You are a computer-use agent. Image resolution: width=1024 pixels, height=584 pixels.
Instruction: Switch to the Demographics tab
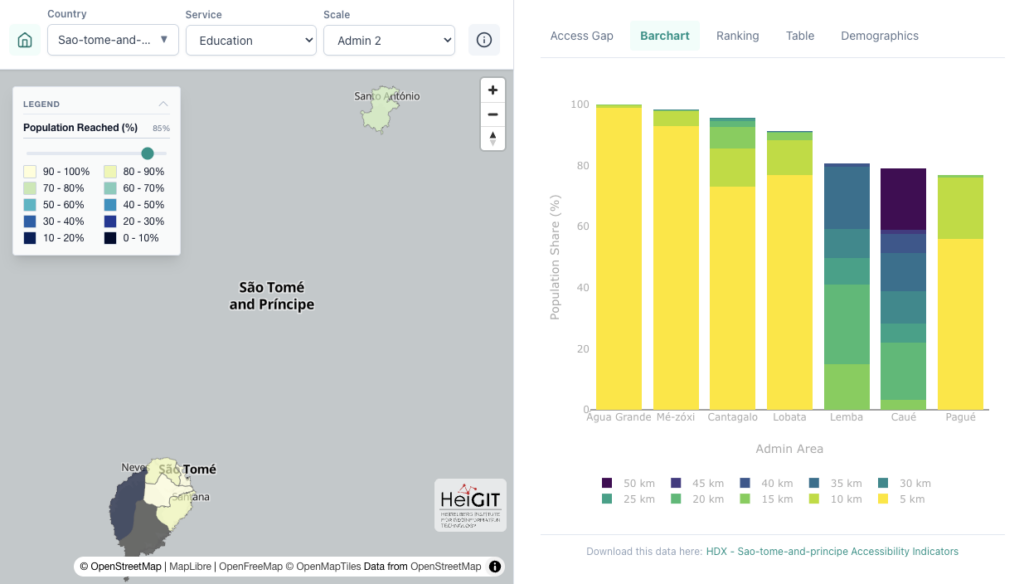879,36
